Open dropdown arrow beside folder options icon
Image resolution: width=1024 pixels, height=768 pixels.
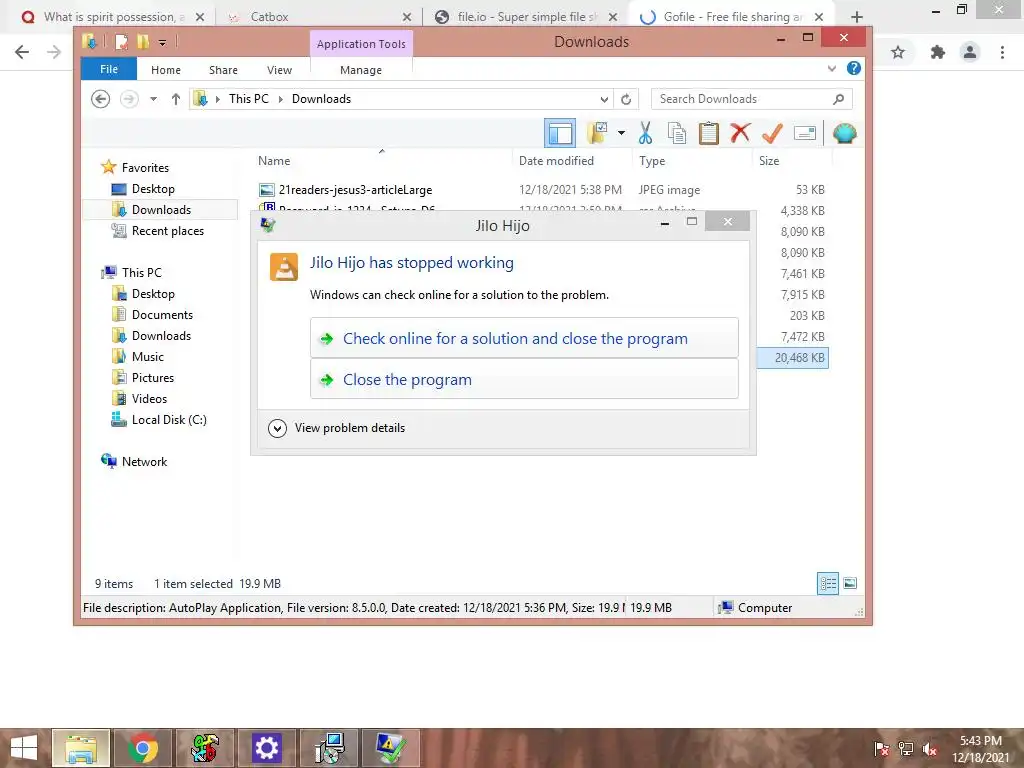pyautogui.click(x=621, y=133)
